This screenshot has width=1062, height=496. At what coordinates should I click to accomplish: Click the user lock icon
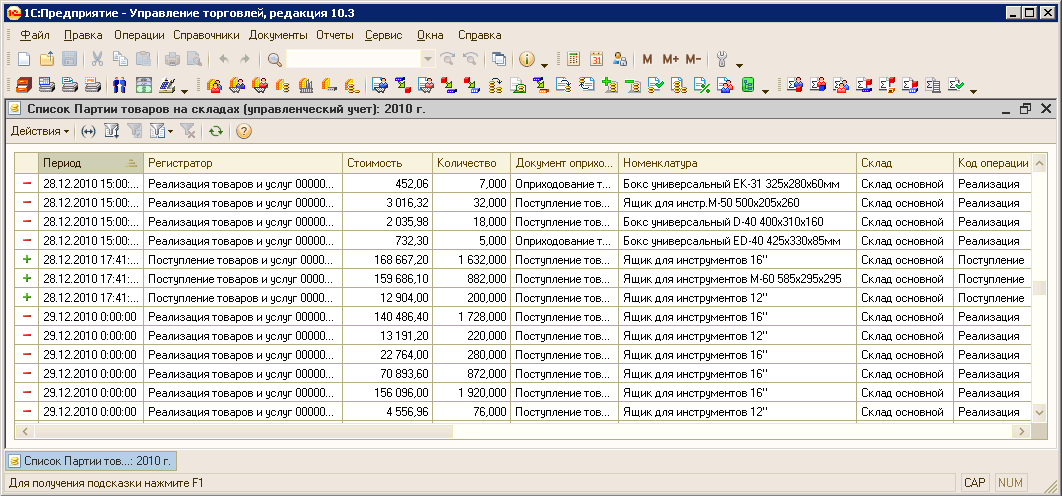coord(620,59)
